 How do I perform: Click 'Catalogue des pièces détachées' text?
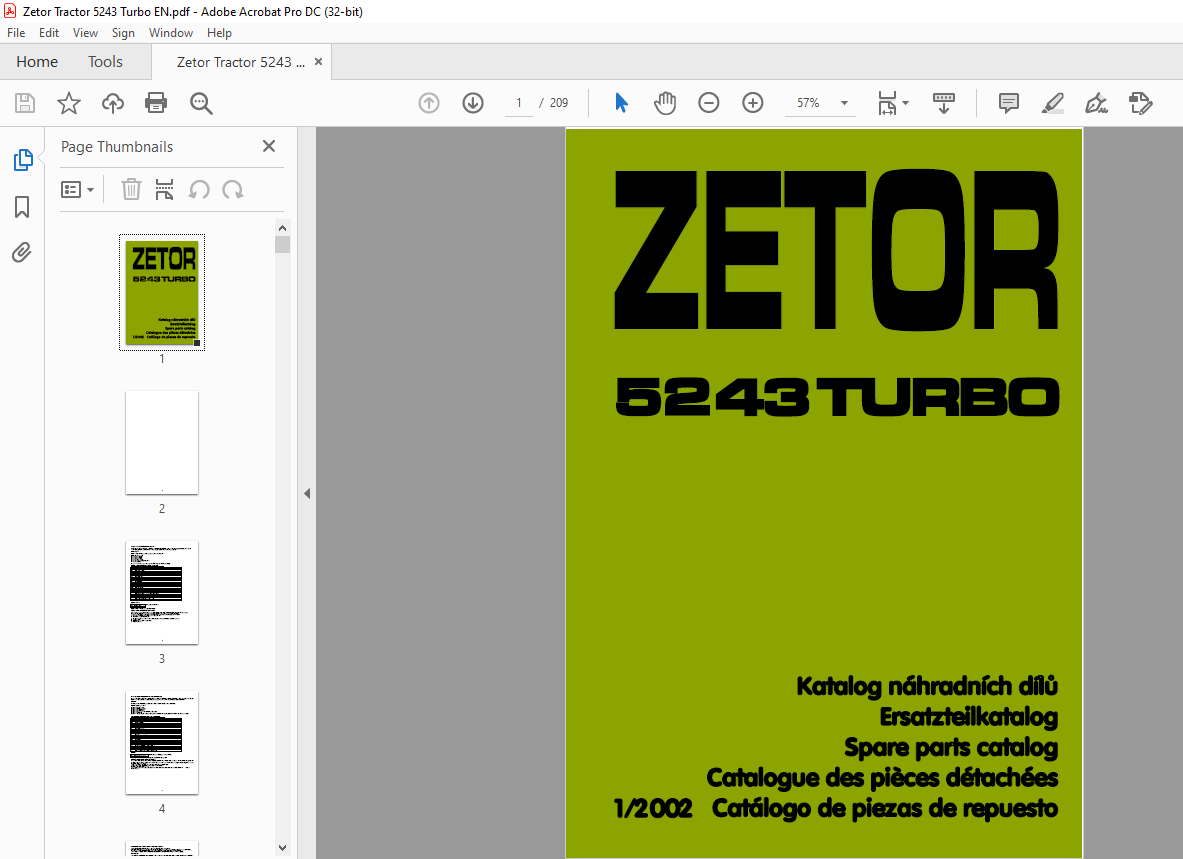(882, 778)
